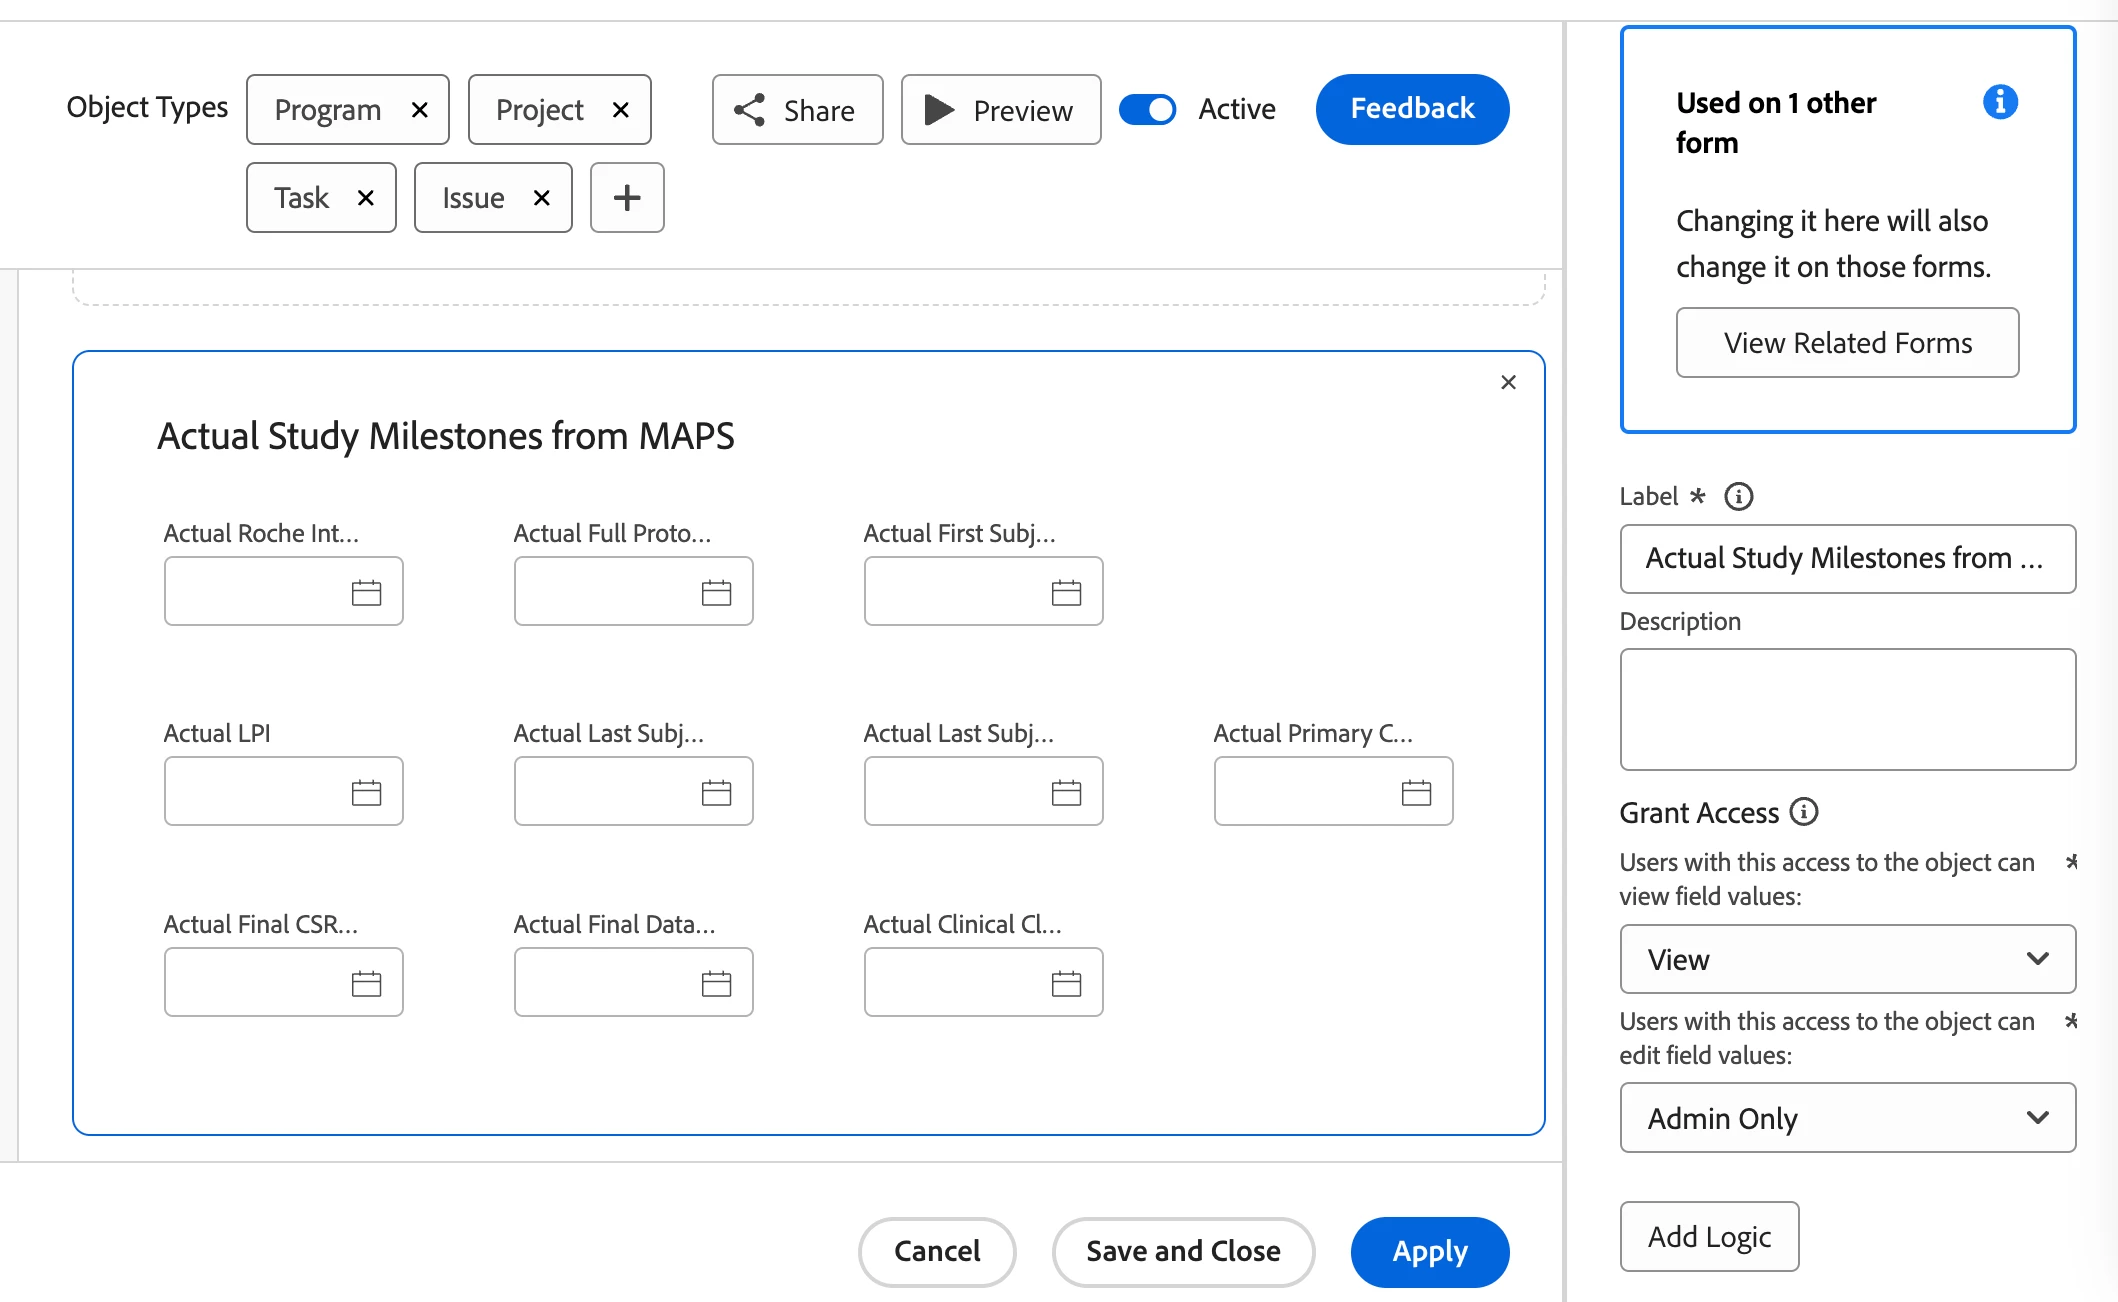Remove the Program object type

click(x=420, y=110)
